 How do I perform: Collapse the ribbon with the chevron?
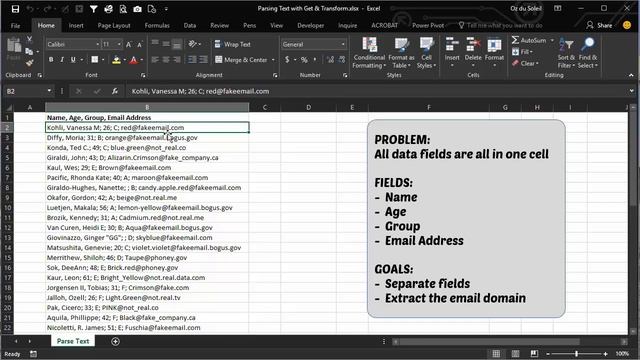pos(631,75)
